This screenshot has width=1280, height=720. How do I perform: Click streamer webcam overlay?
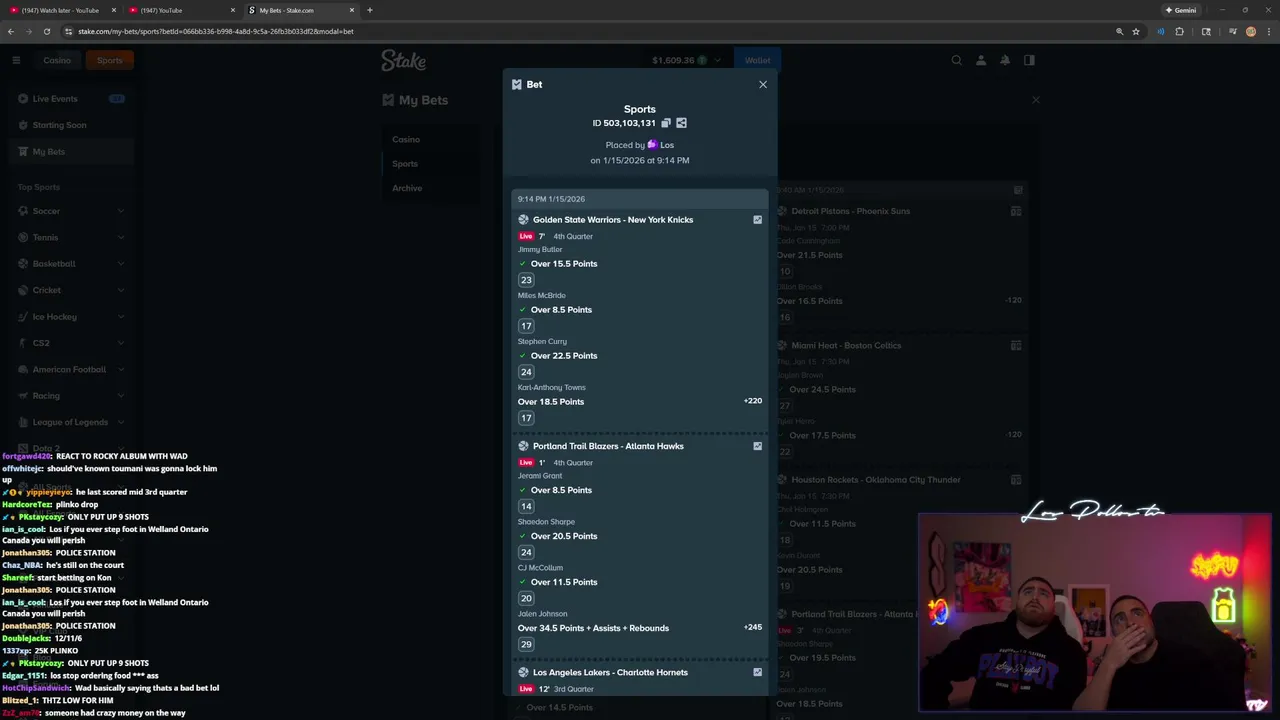pyautogui.click(x=1094, y=612)
